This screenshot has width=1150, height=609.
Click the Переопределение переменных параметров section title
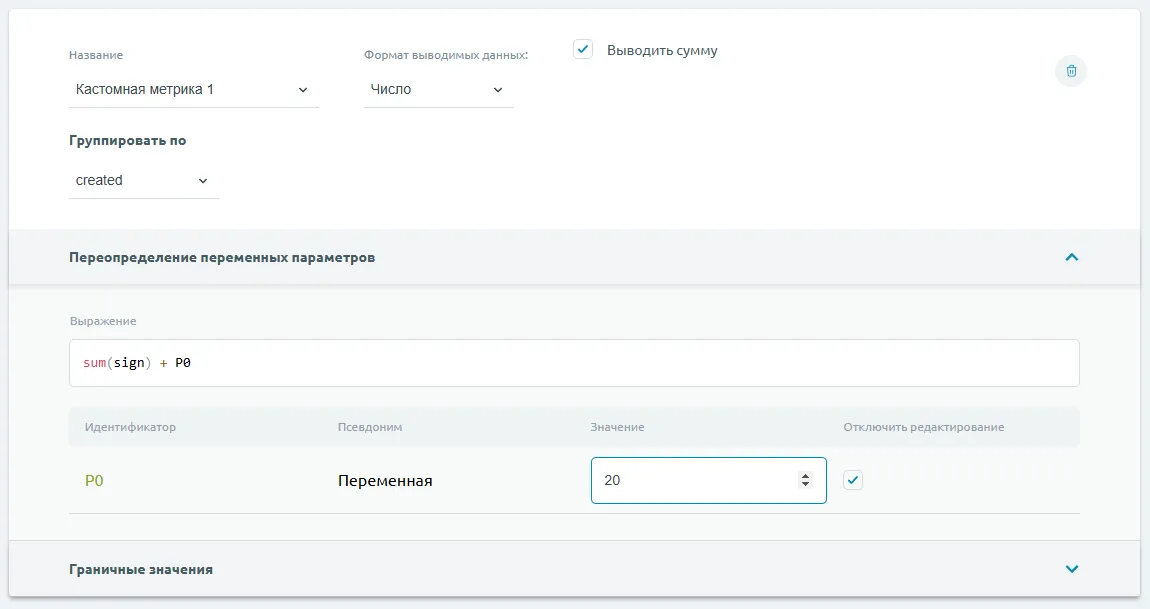click(x=222, y=257)
